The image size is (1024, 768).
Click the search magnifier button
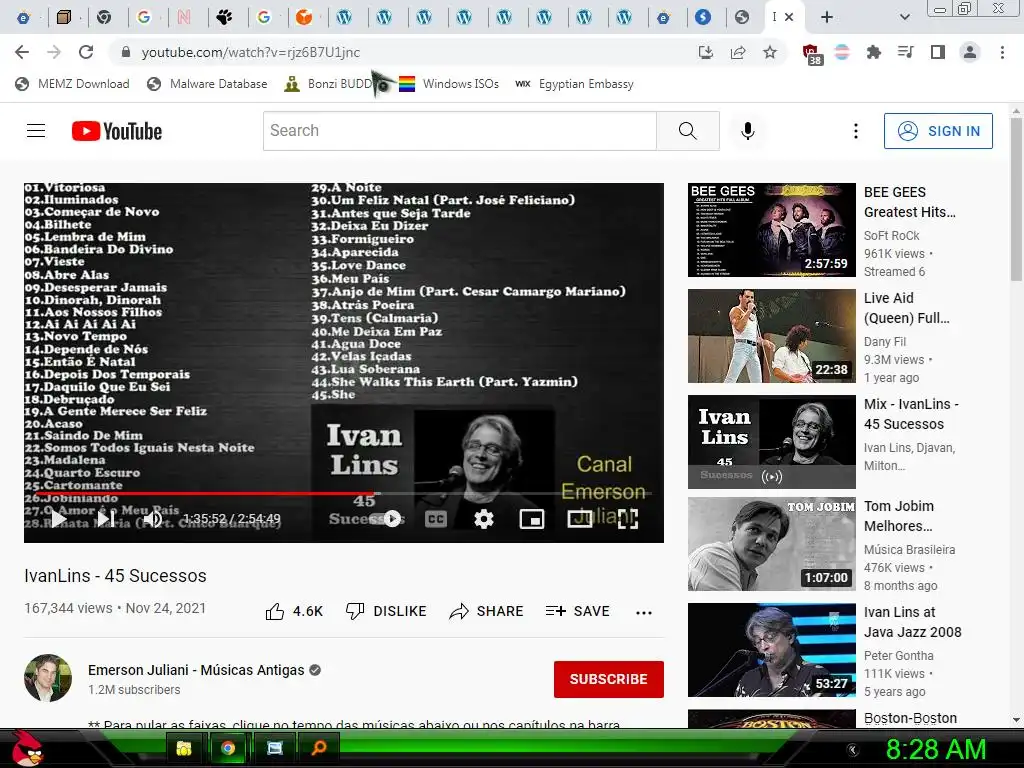coord(688,131)
